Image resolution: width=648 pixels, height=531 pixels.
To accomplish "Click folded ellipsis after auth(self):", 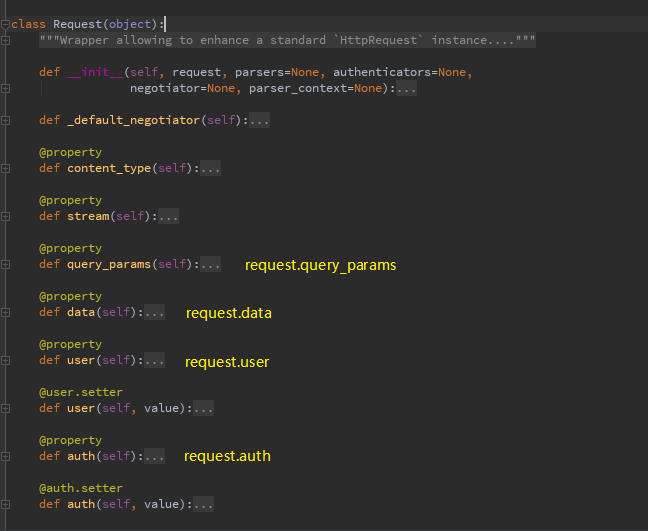I will pos(155,456).
